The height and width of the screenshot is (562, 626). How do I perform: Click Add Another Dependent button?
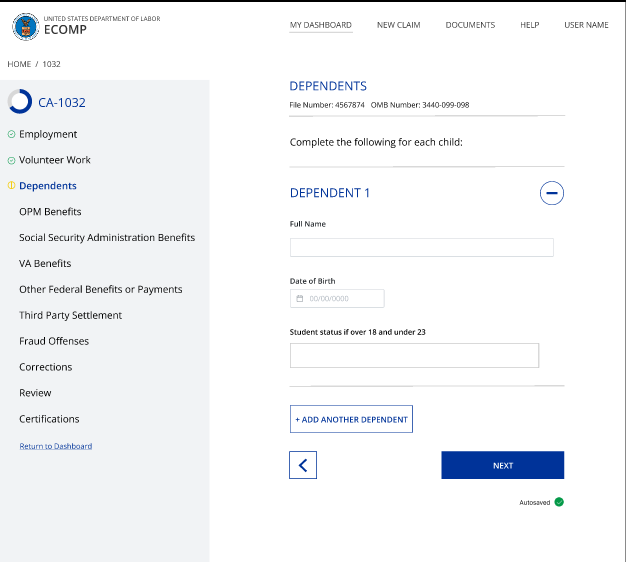click(x=351, y=419)
